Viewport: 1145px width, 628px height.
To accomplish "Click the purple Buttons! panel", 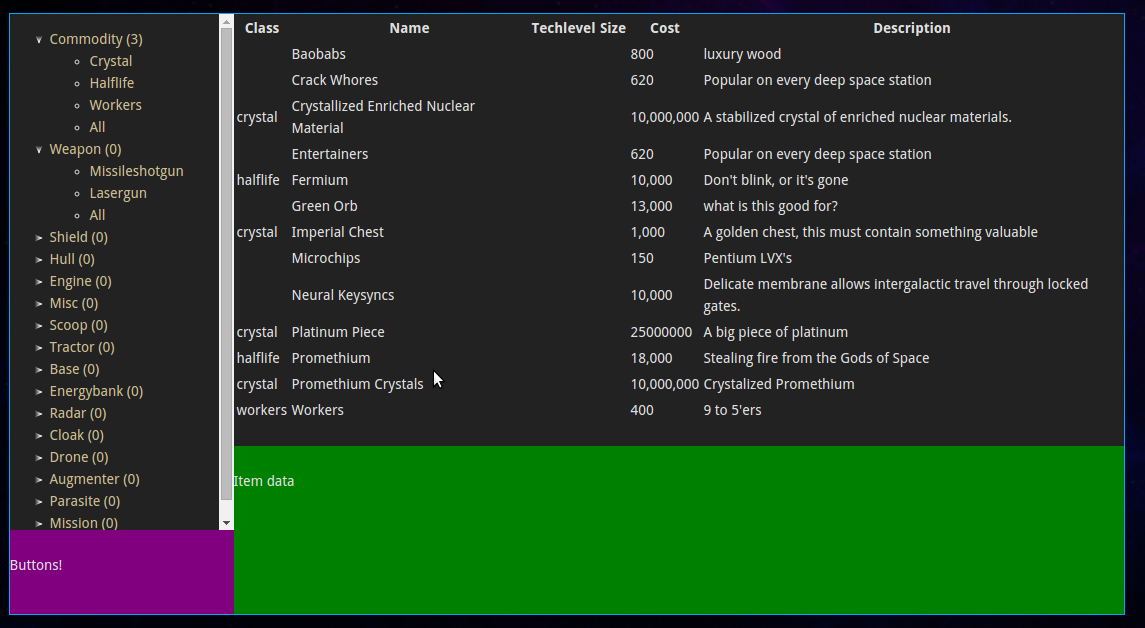I will pos(121,571).
